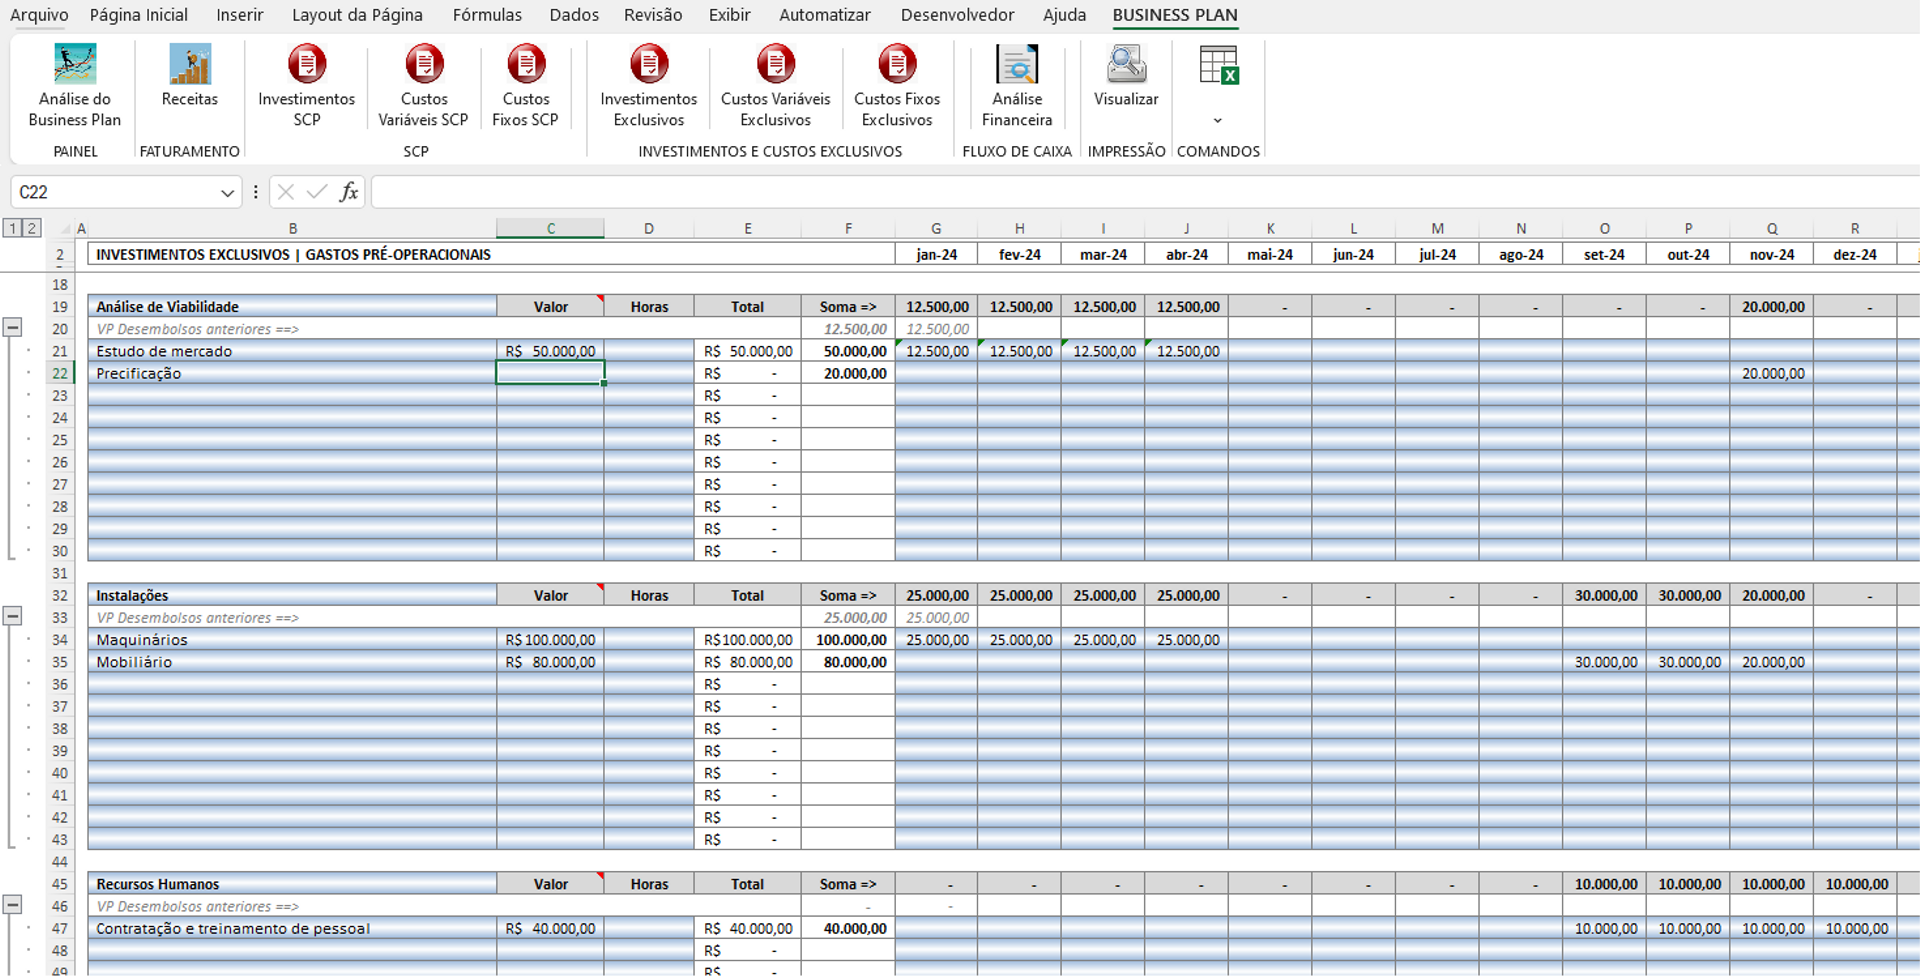The width and height of the screenshot is (1920, 976).
Task: Select the Estudo de mercado cell
Action: point(292,351)
